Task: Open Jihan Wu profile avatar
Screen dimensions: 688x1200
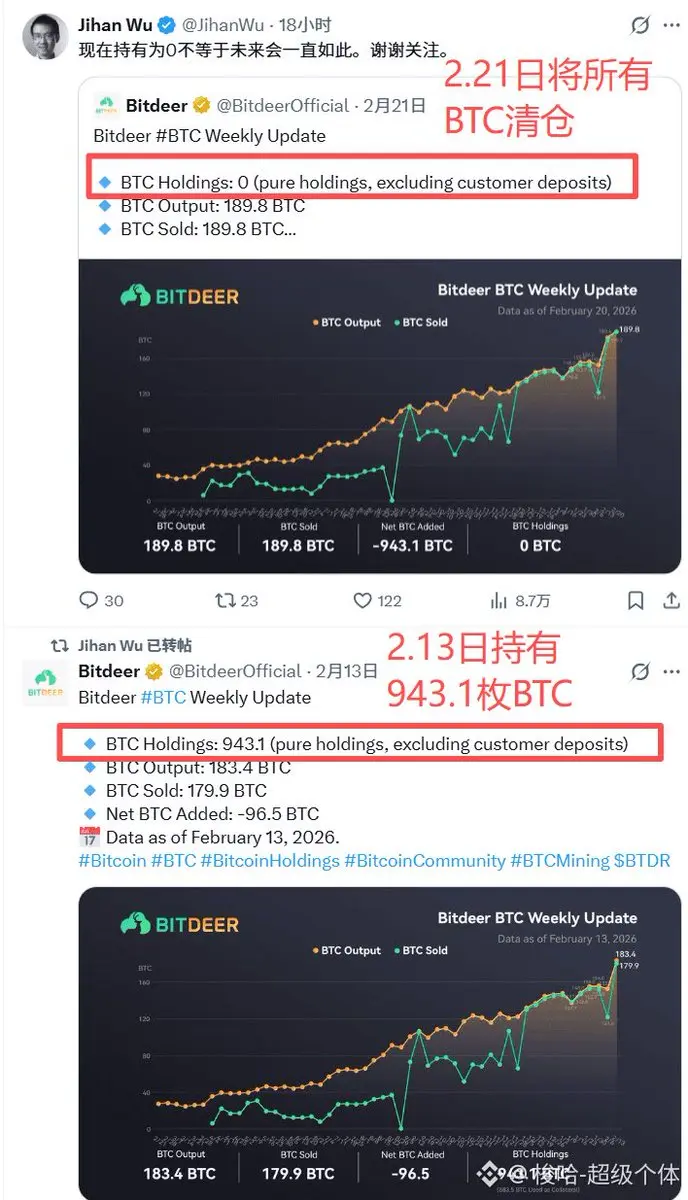Action: coord(44,38)
